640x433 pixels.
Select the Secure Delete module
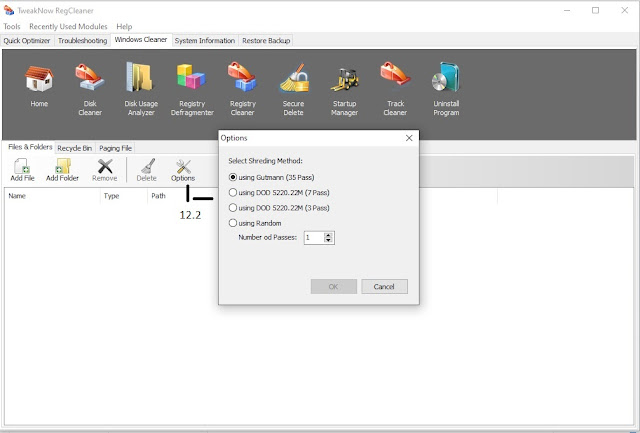[293, 89]
